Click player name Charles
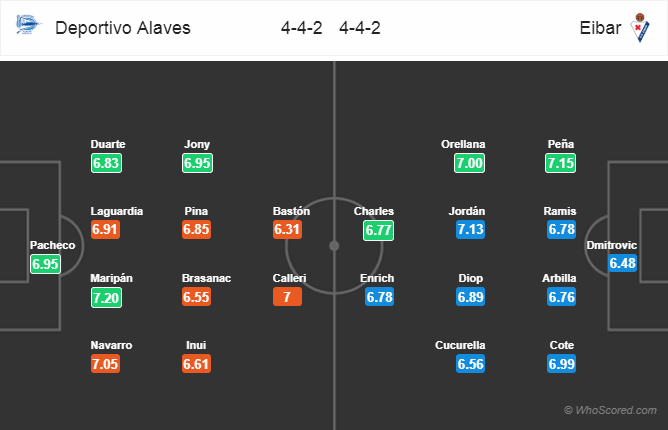 tap(374, 211)
